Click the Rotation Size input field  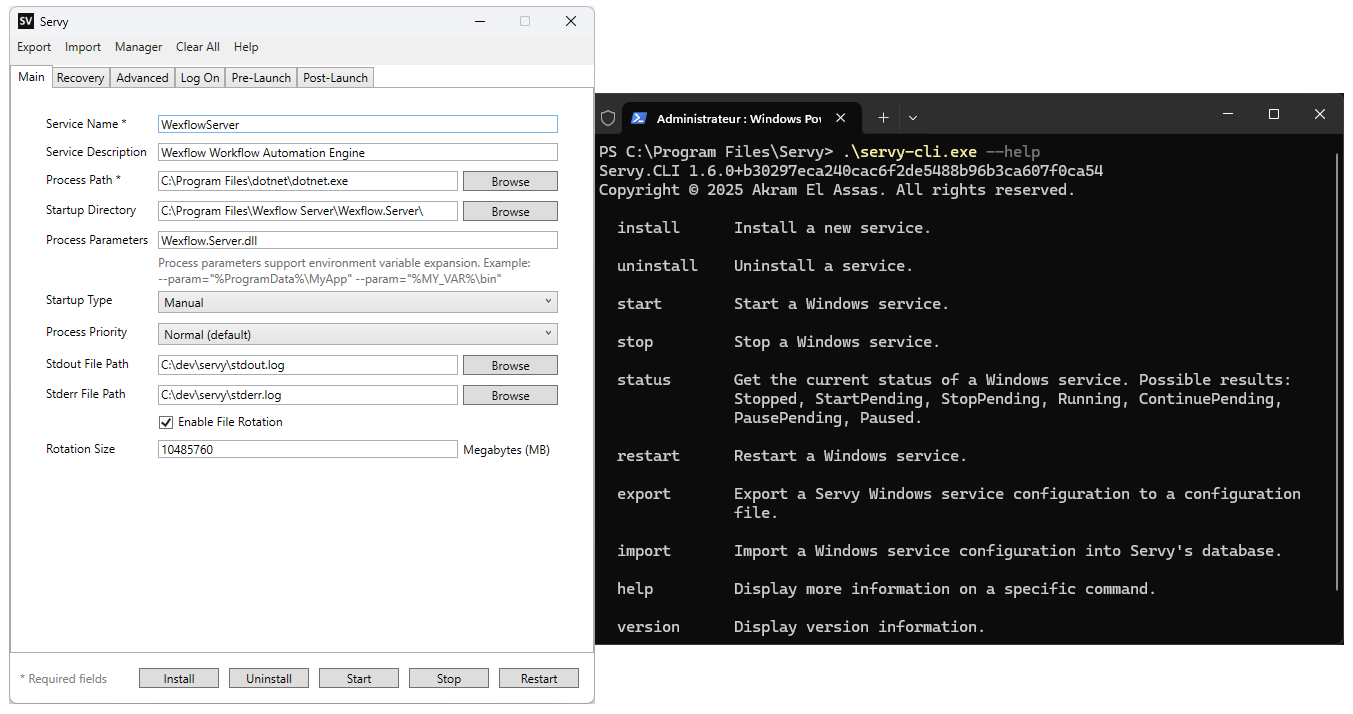click(x=308, y=449)
